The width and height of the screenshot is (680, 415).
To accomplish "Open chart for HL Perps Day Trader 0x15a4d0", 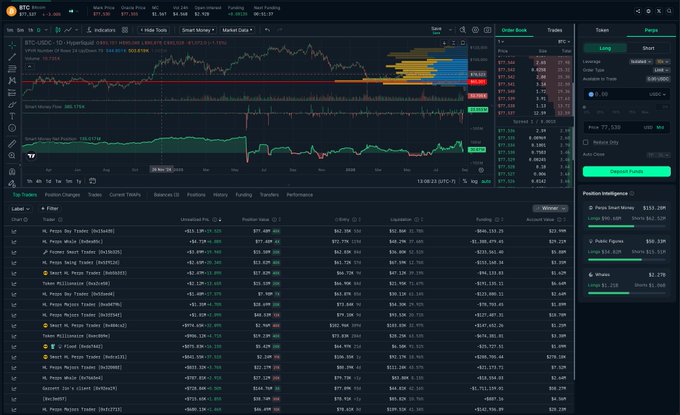I will click(14, 232).
